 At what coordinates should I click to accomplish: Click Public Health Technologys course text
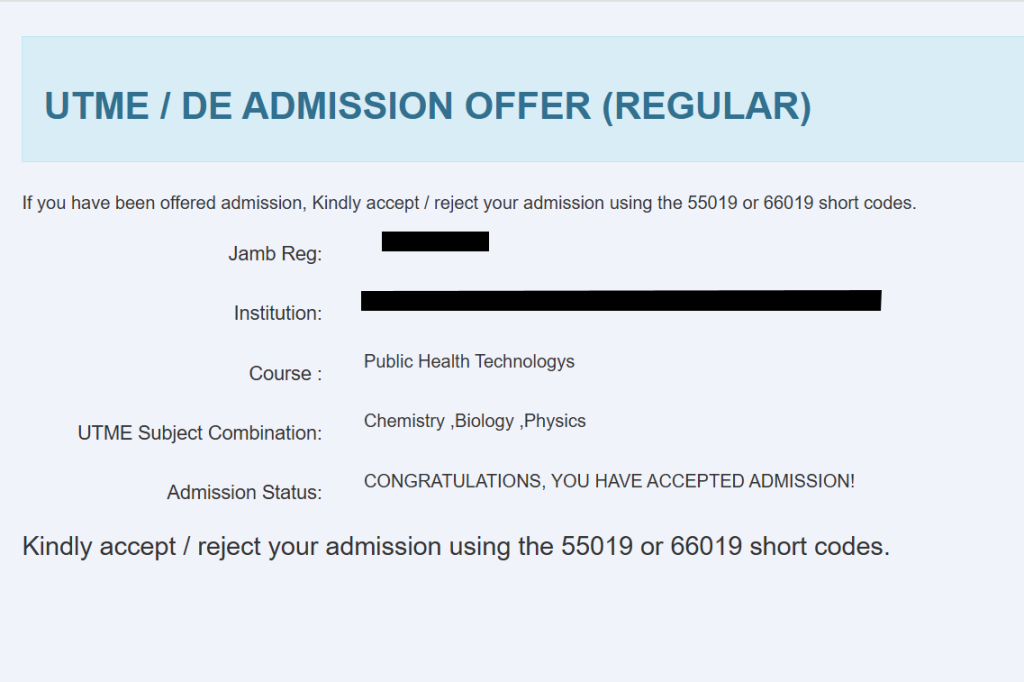coord(469,362)
